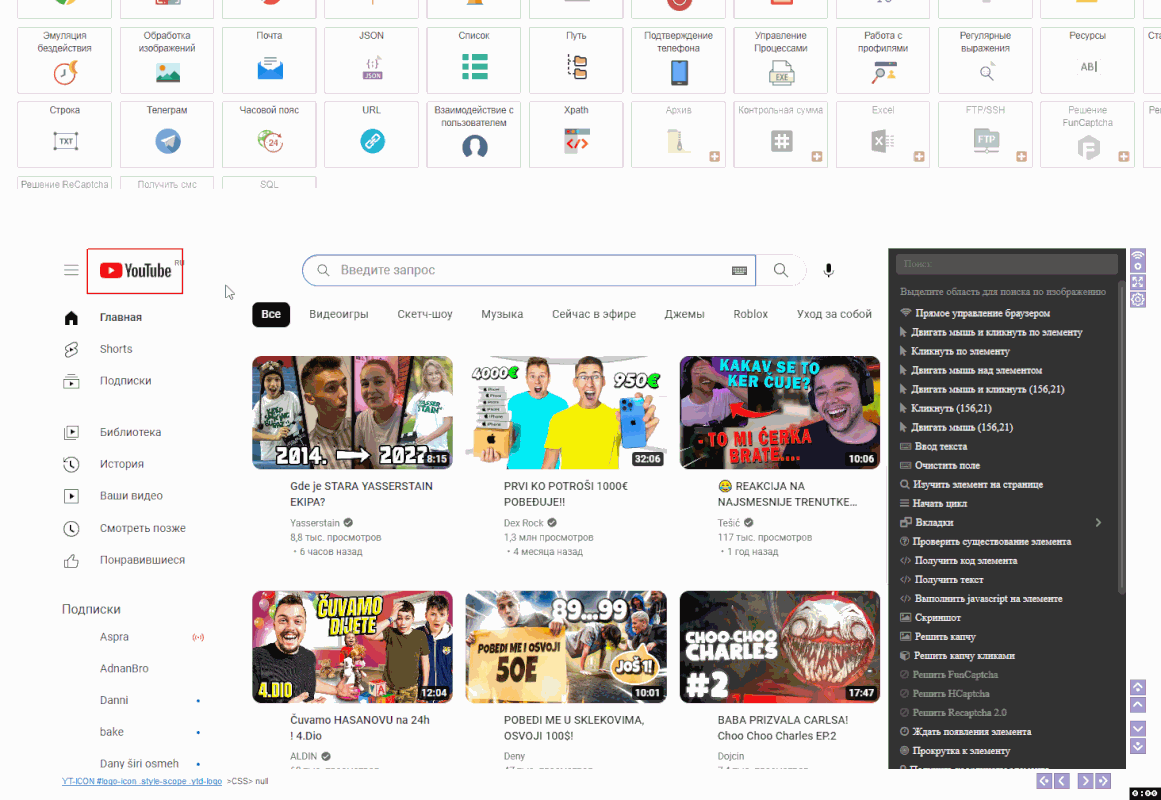Choose Получить текст action
The image size is (1161, 800).
pyautogui.click(x=948, y=580)
